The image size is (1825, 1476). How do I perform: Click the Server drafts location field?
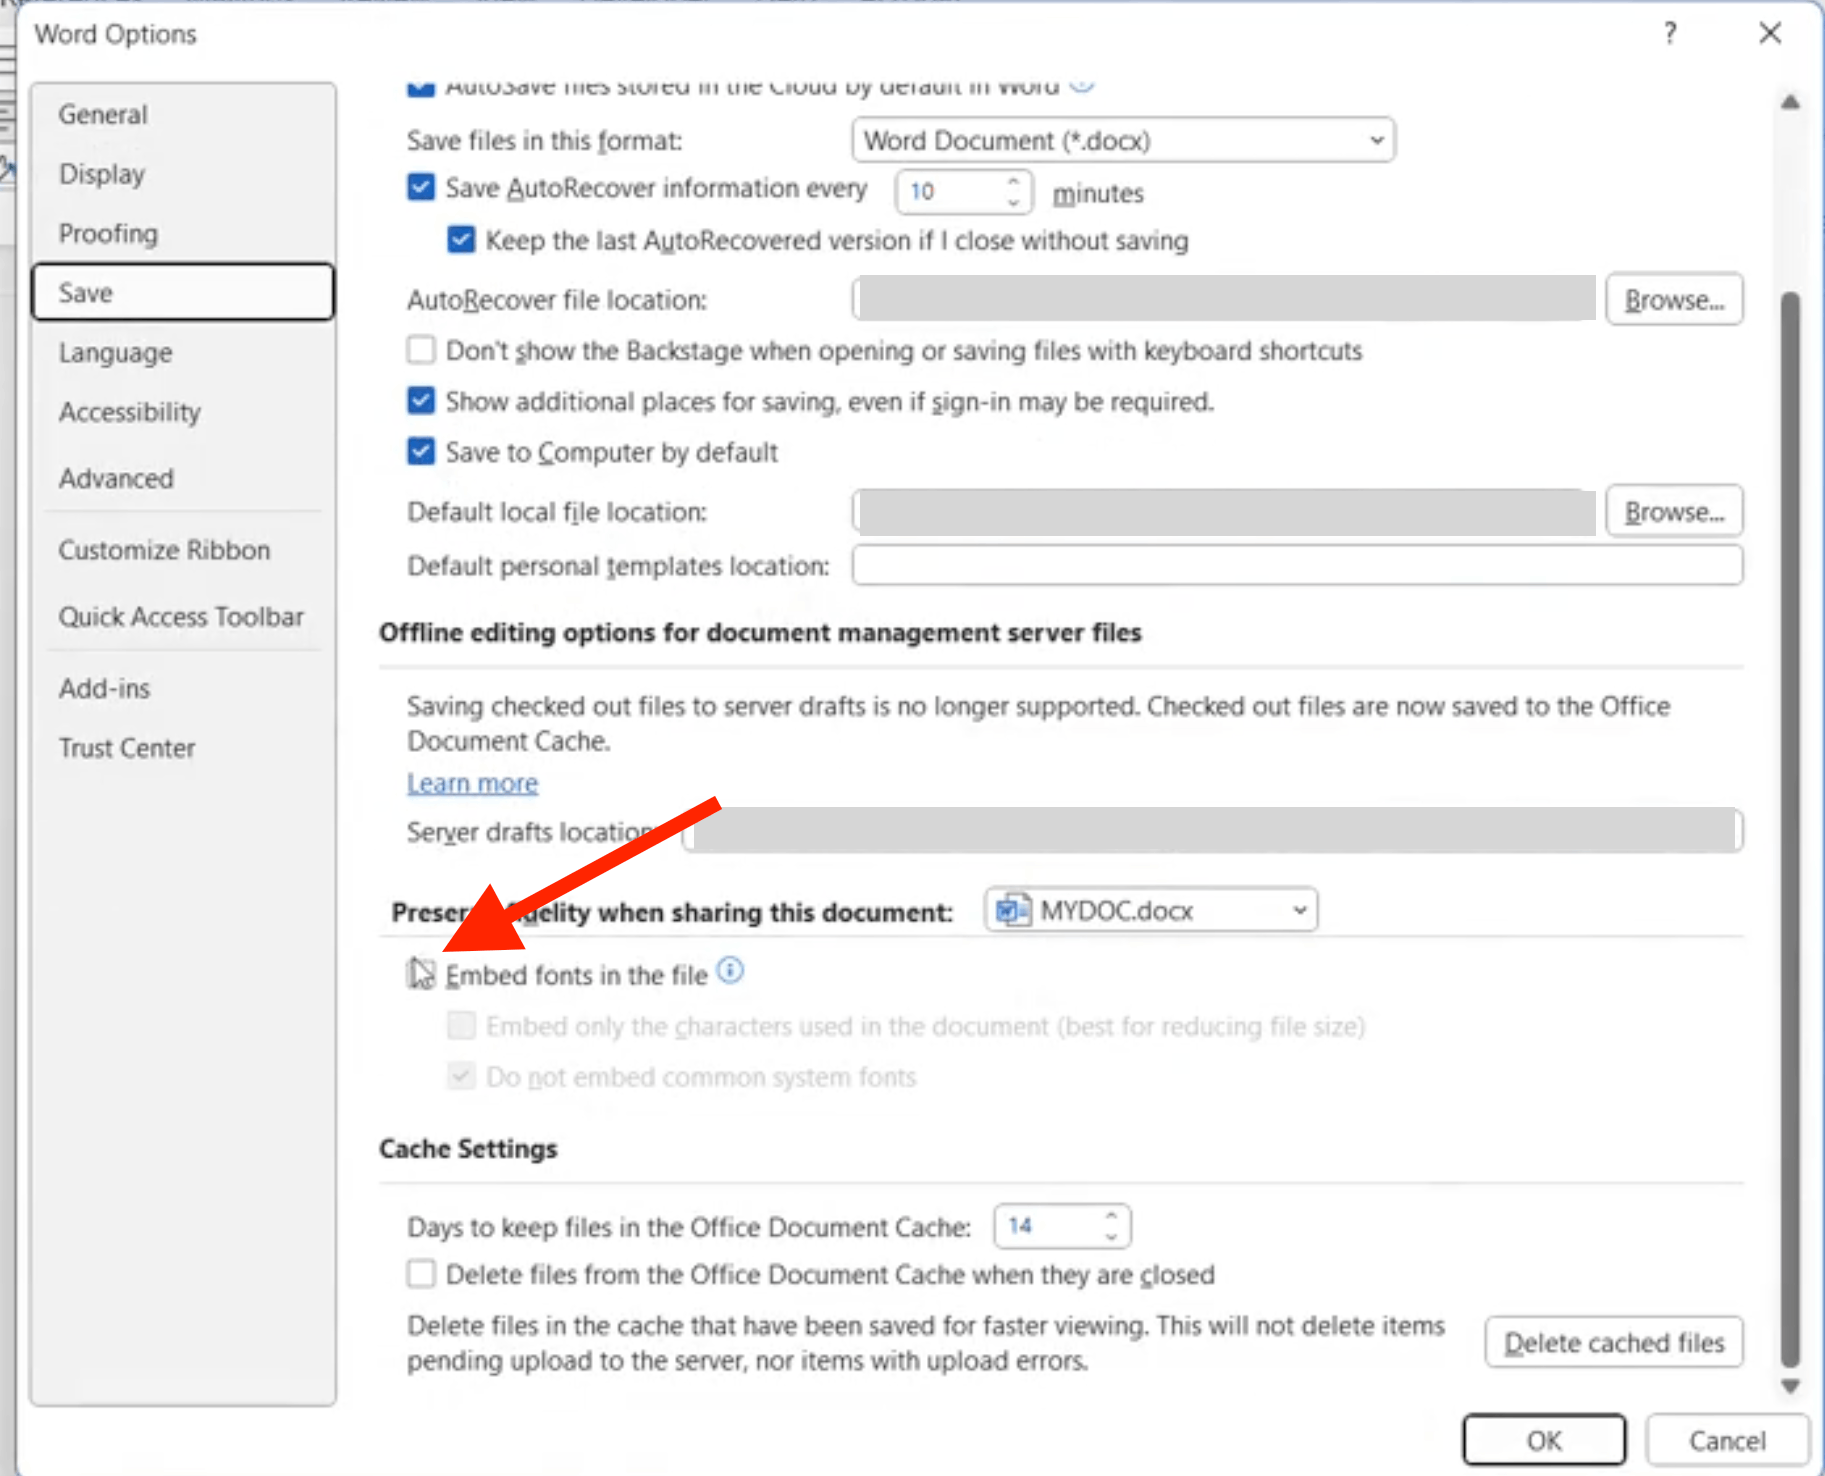click(1213, 831)
